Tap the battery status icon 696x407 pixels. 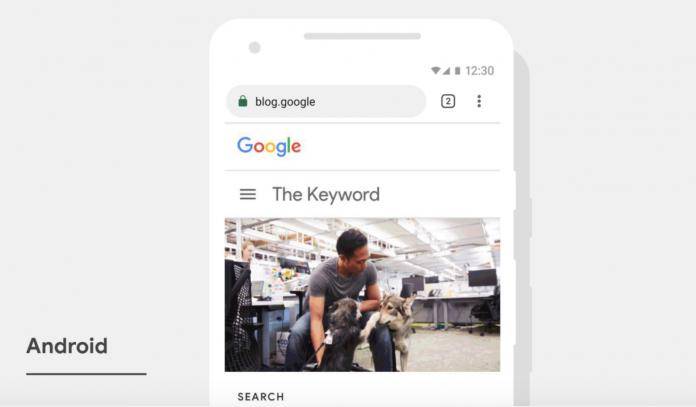point(457,71)
